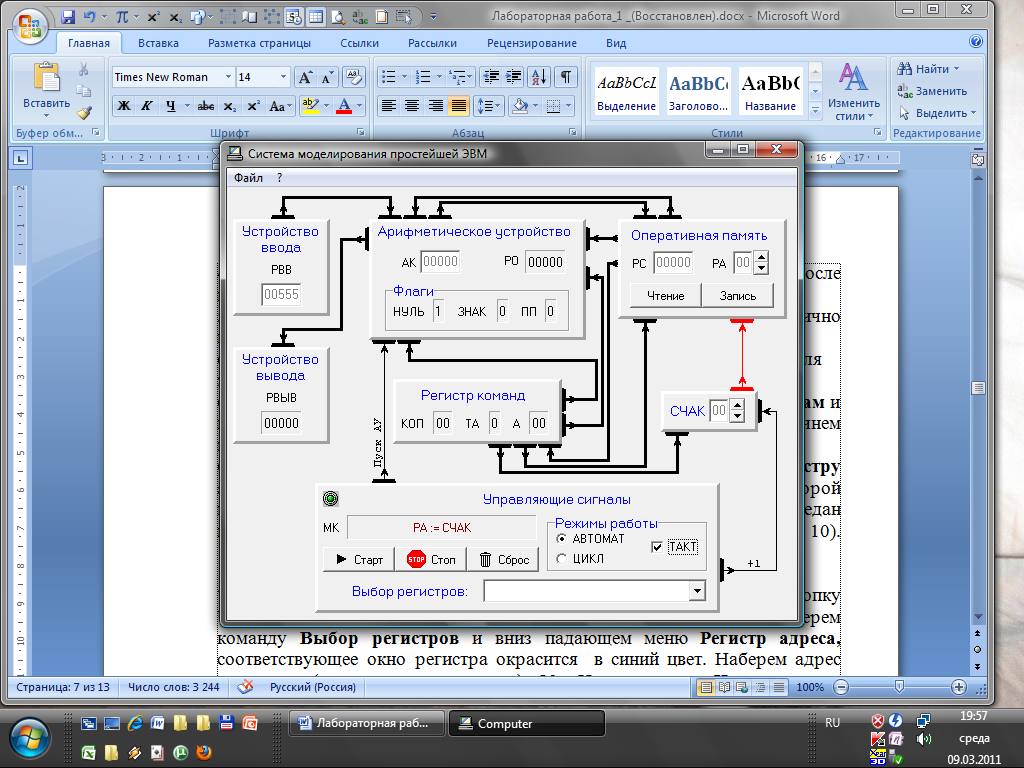Open the font size 14 dropdown
Screen dimensions: 1024x768
pyautogui.click(x=283, y=77)
